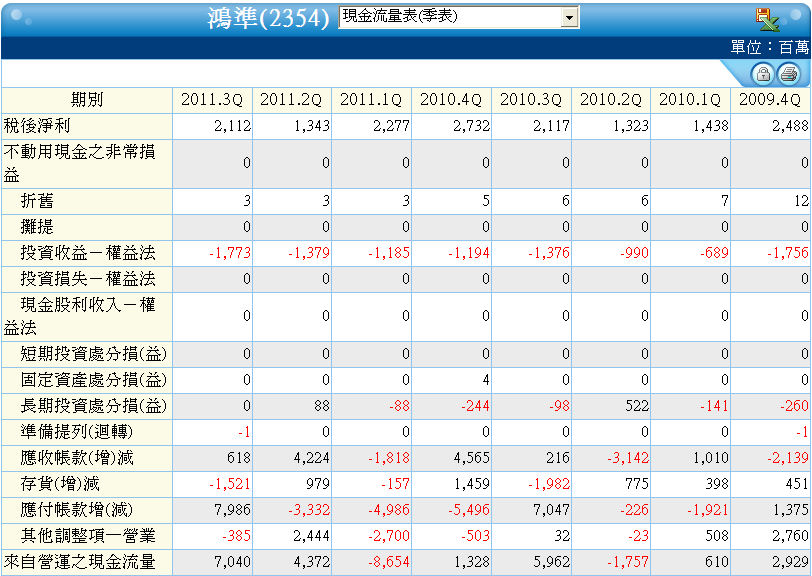The height and width of the screenshot is (576, 812).
Task: Open the 現金流量表(季表) dropdown arrow
Action: point(570,17)
